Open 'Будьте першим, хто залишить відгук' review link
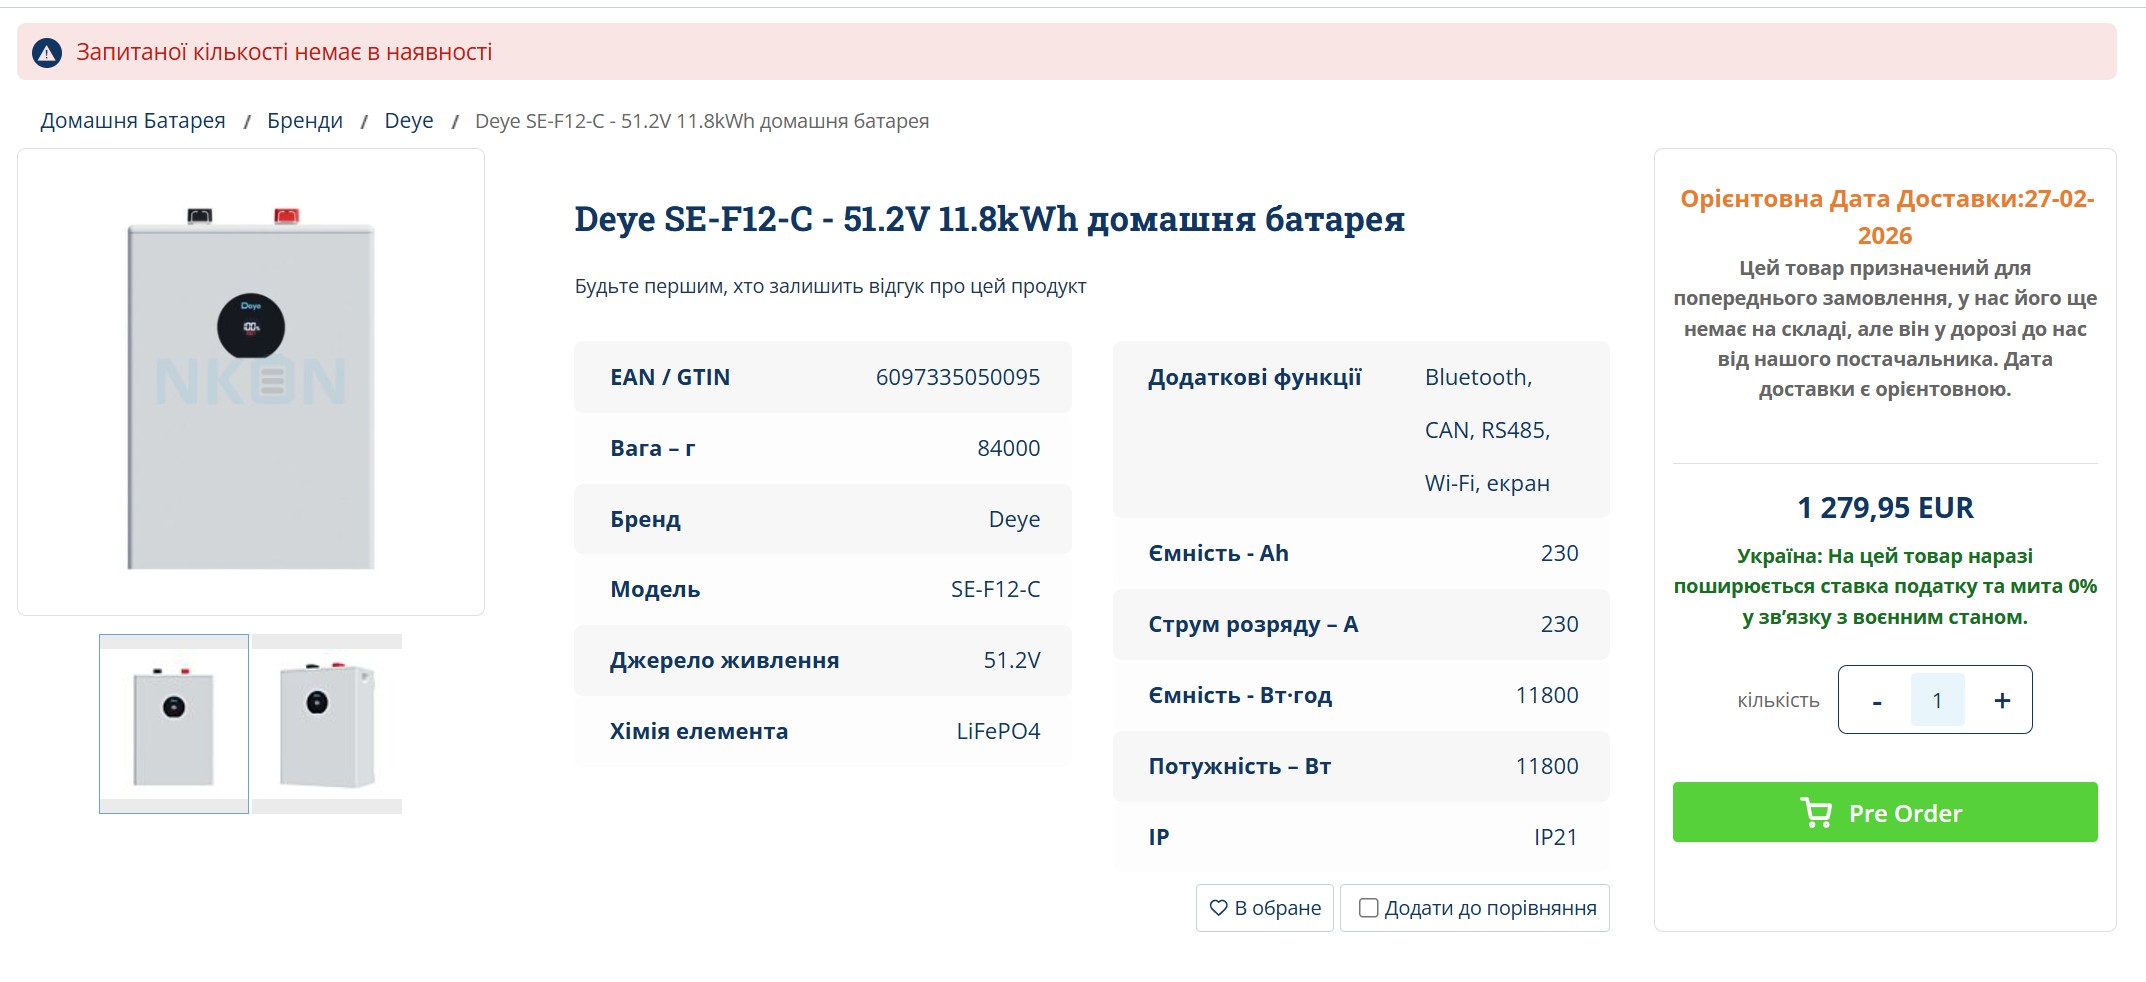The image size is (2146, 982). point(830,286)
